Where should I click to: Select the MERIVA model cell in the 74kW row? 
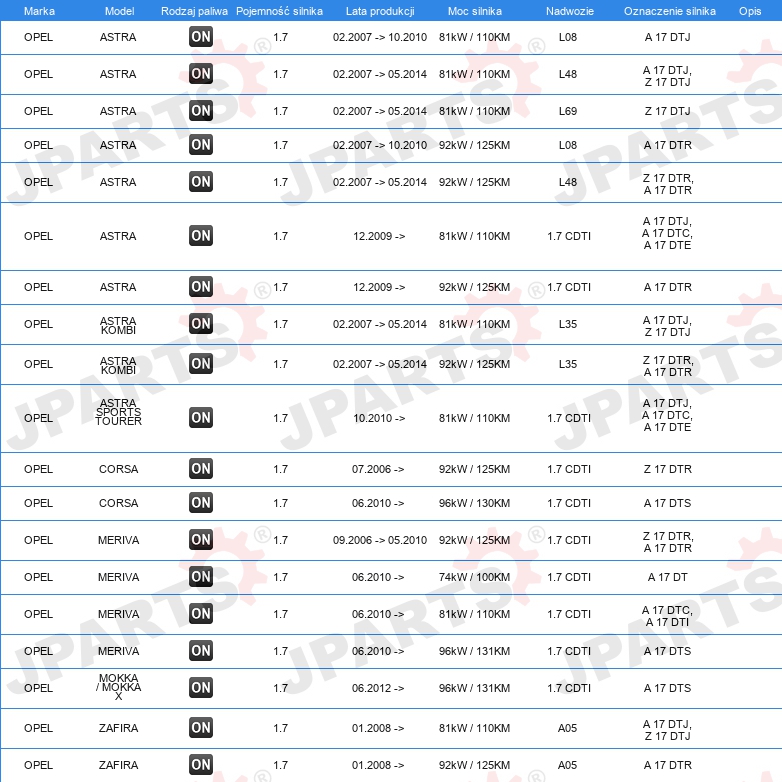click(118, 577)
